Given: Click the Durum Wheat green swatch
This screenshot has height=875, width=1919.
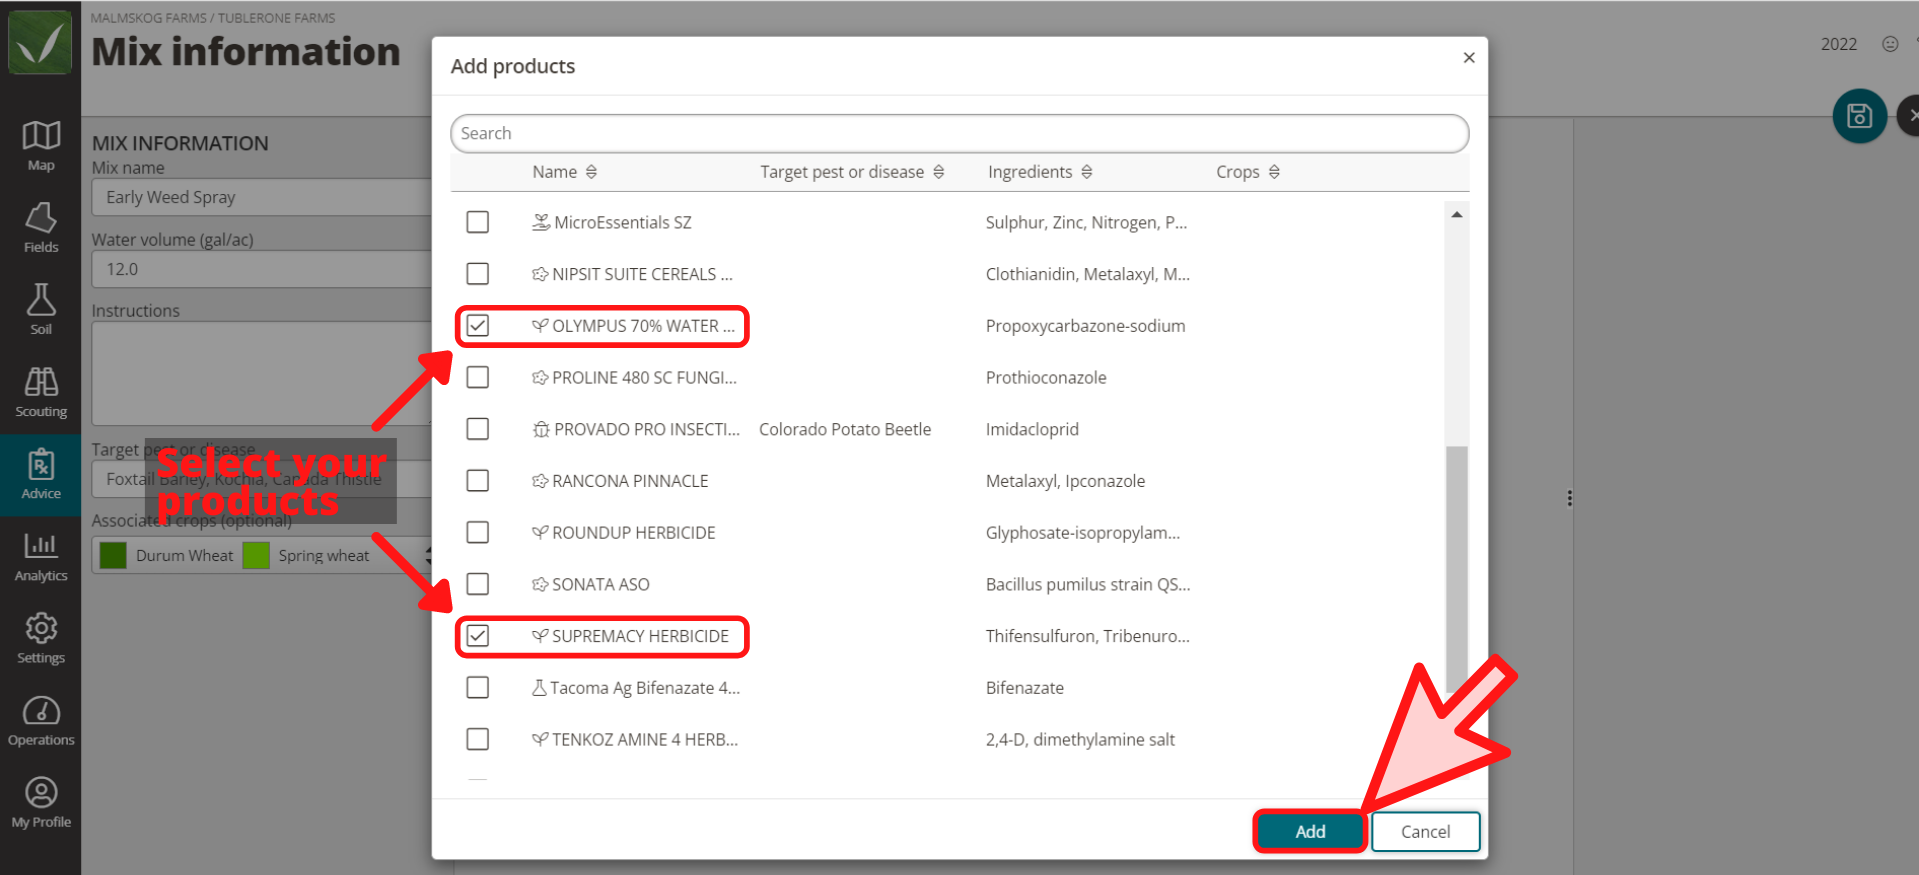Looking at the screenshot, I should coord(113,555).
